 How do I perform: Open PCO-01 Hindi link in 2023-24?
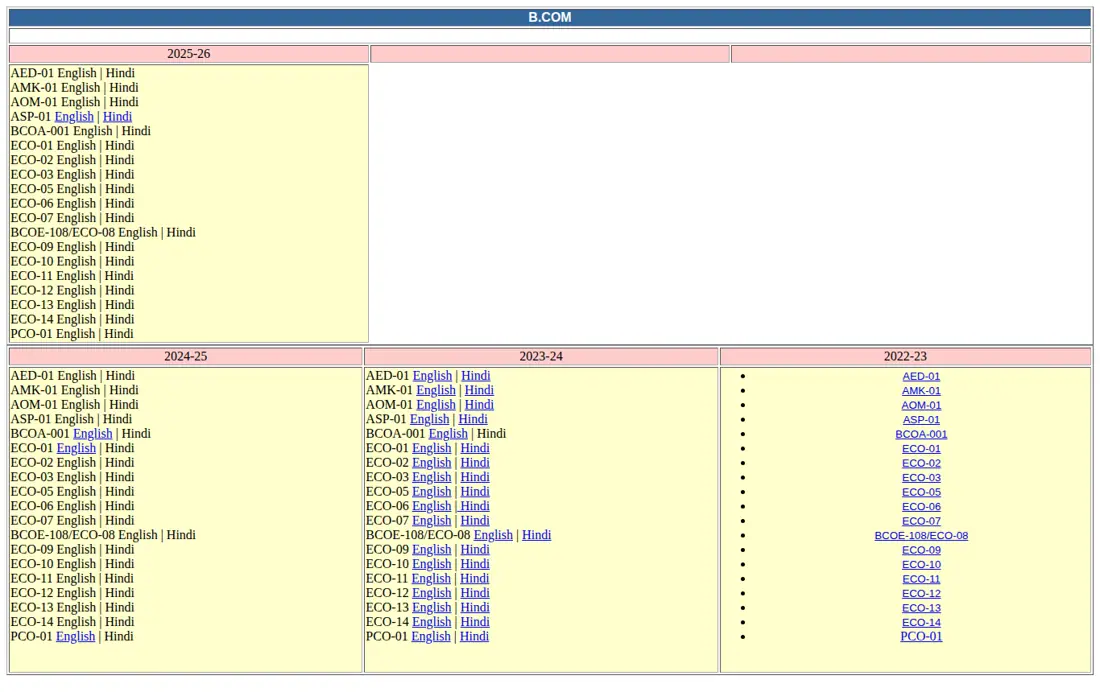[474, 637]
